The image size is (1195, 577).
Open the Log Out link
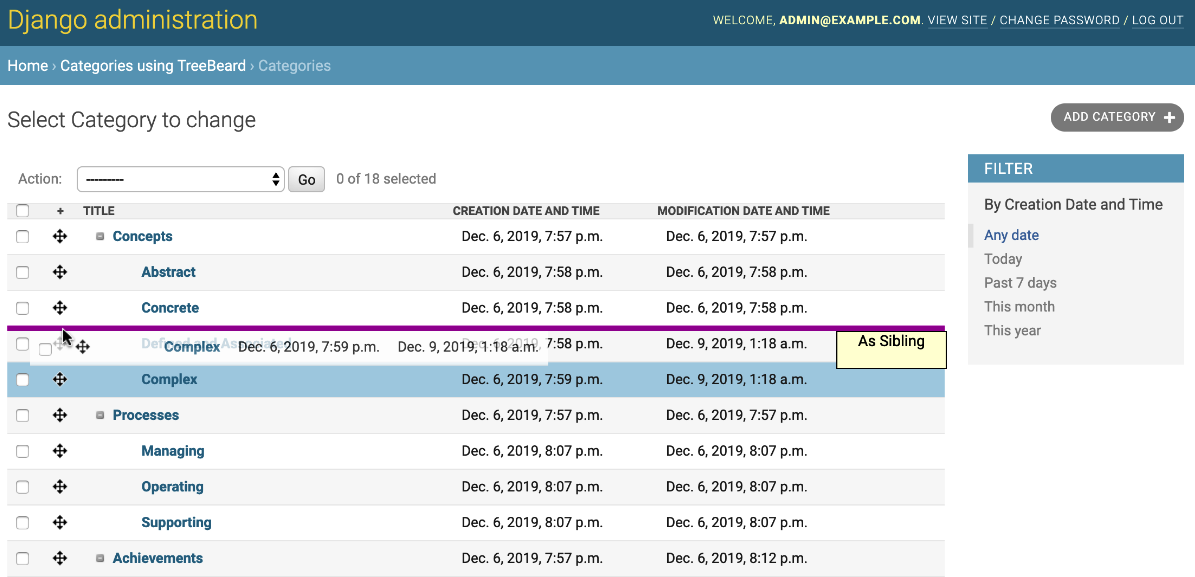[1157, 20]
